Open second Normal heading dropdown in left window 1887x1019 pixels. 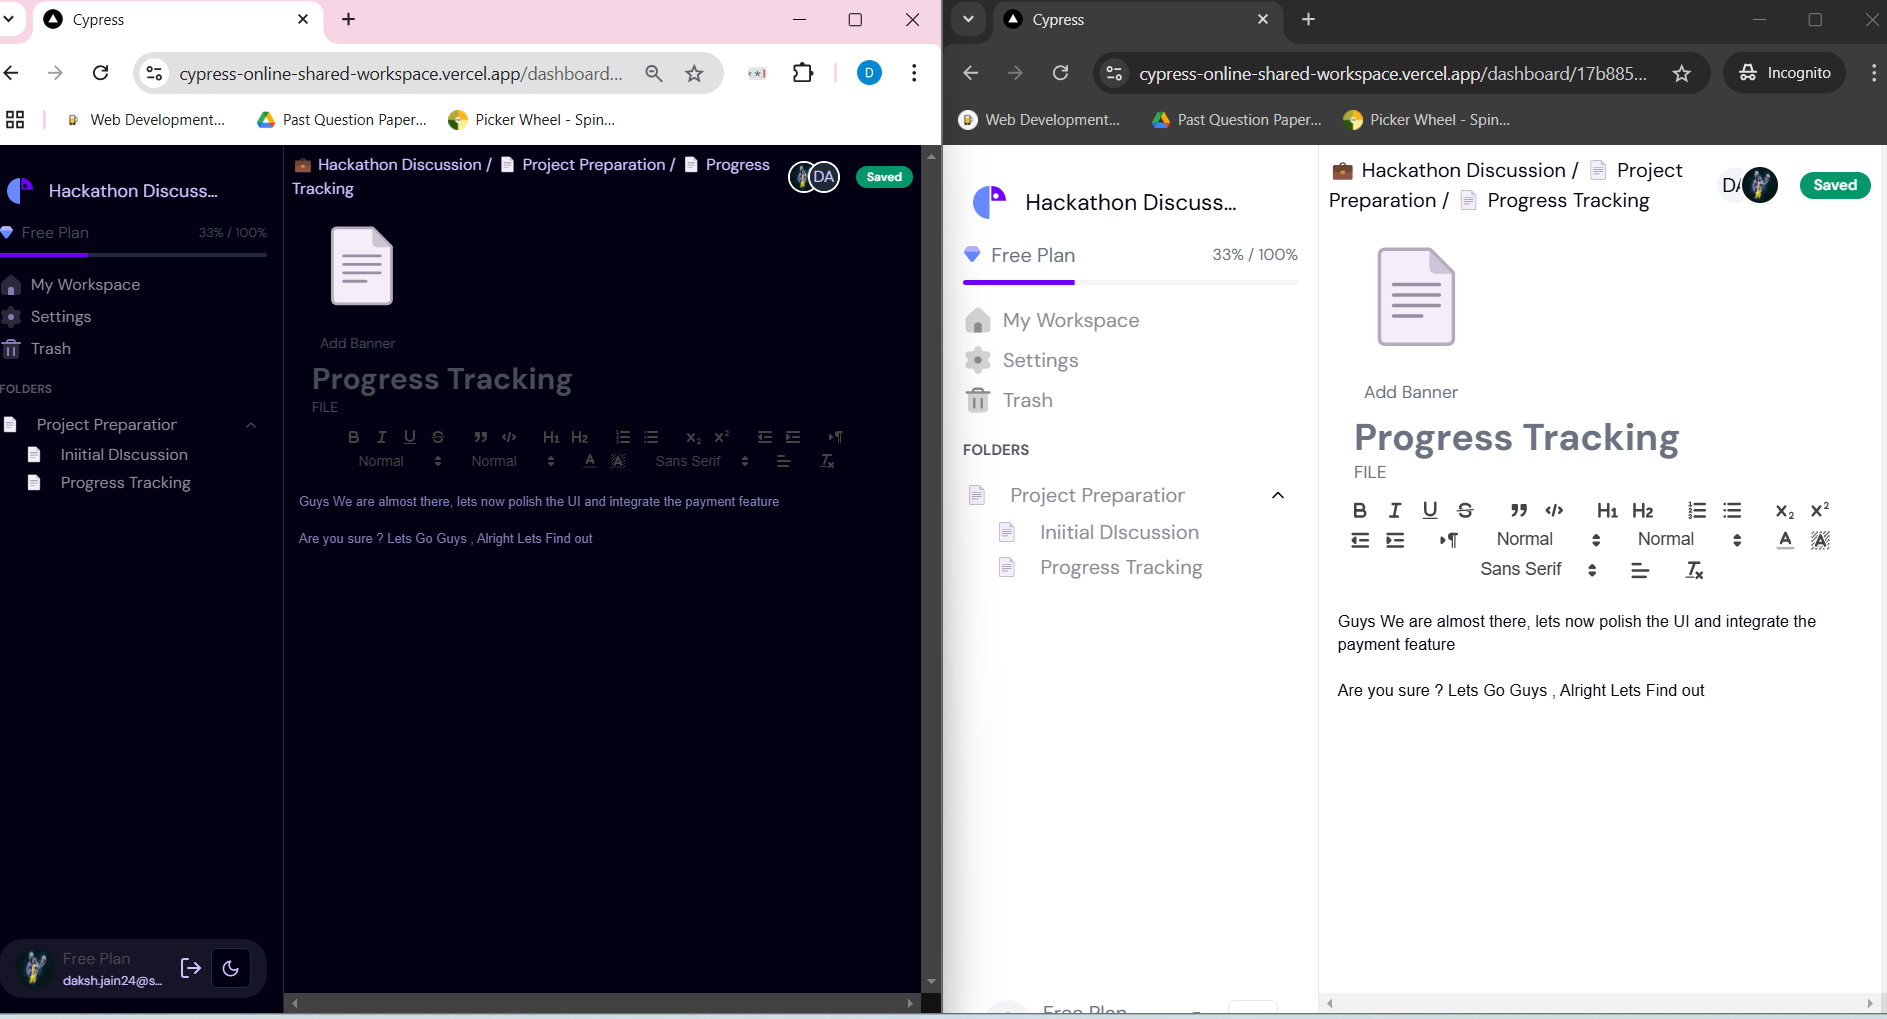[513, 461]
